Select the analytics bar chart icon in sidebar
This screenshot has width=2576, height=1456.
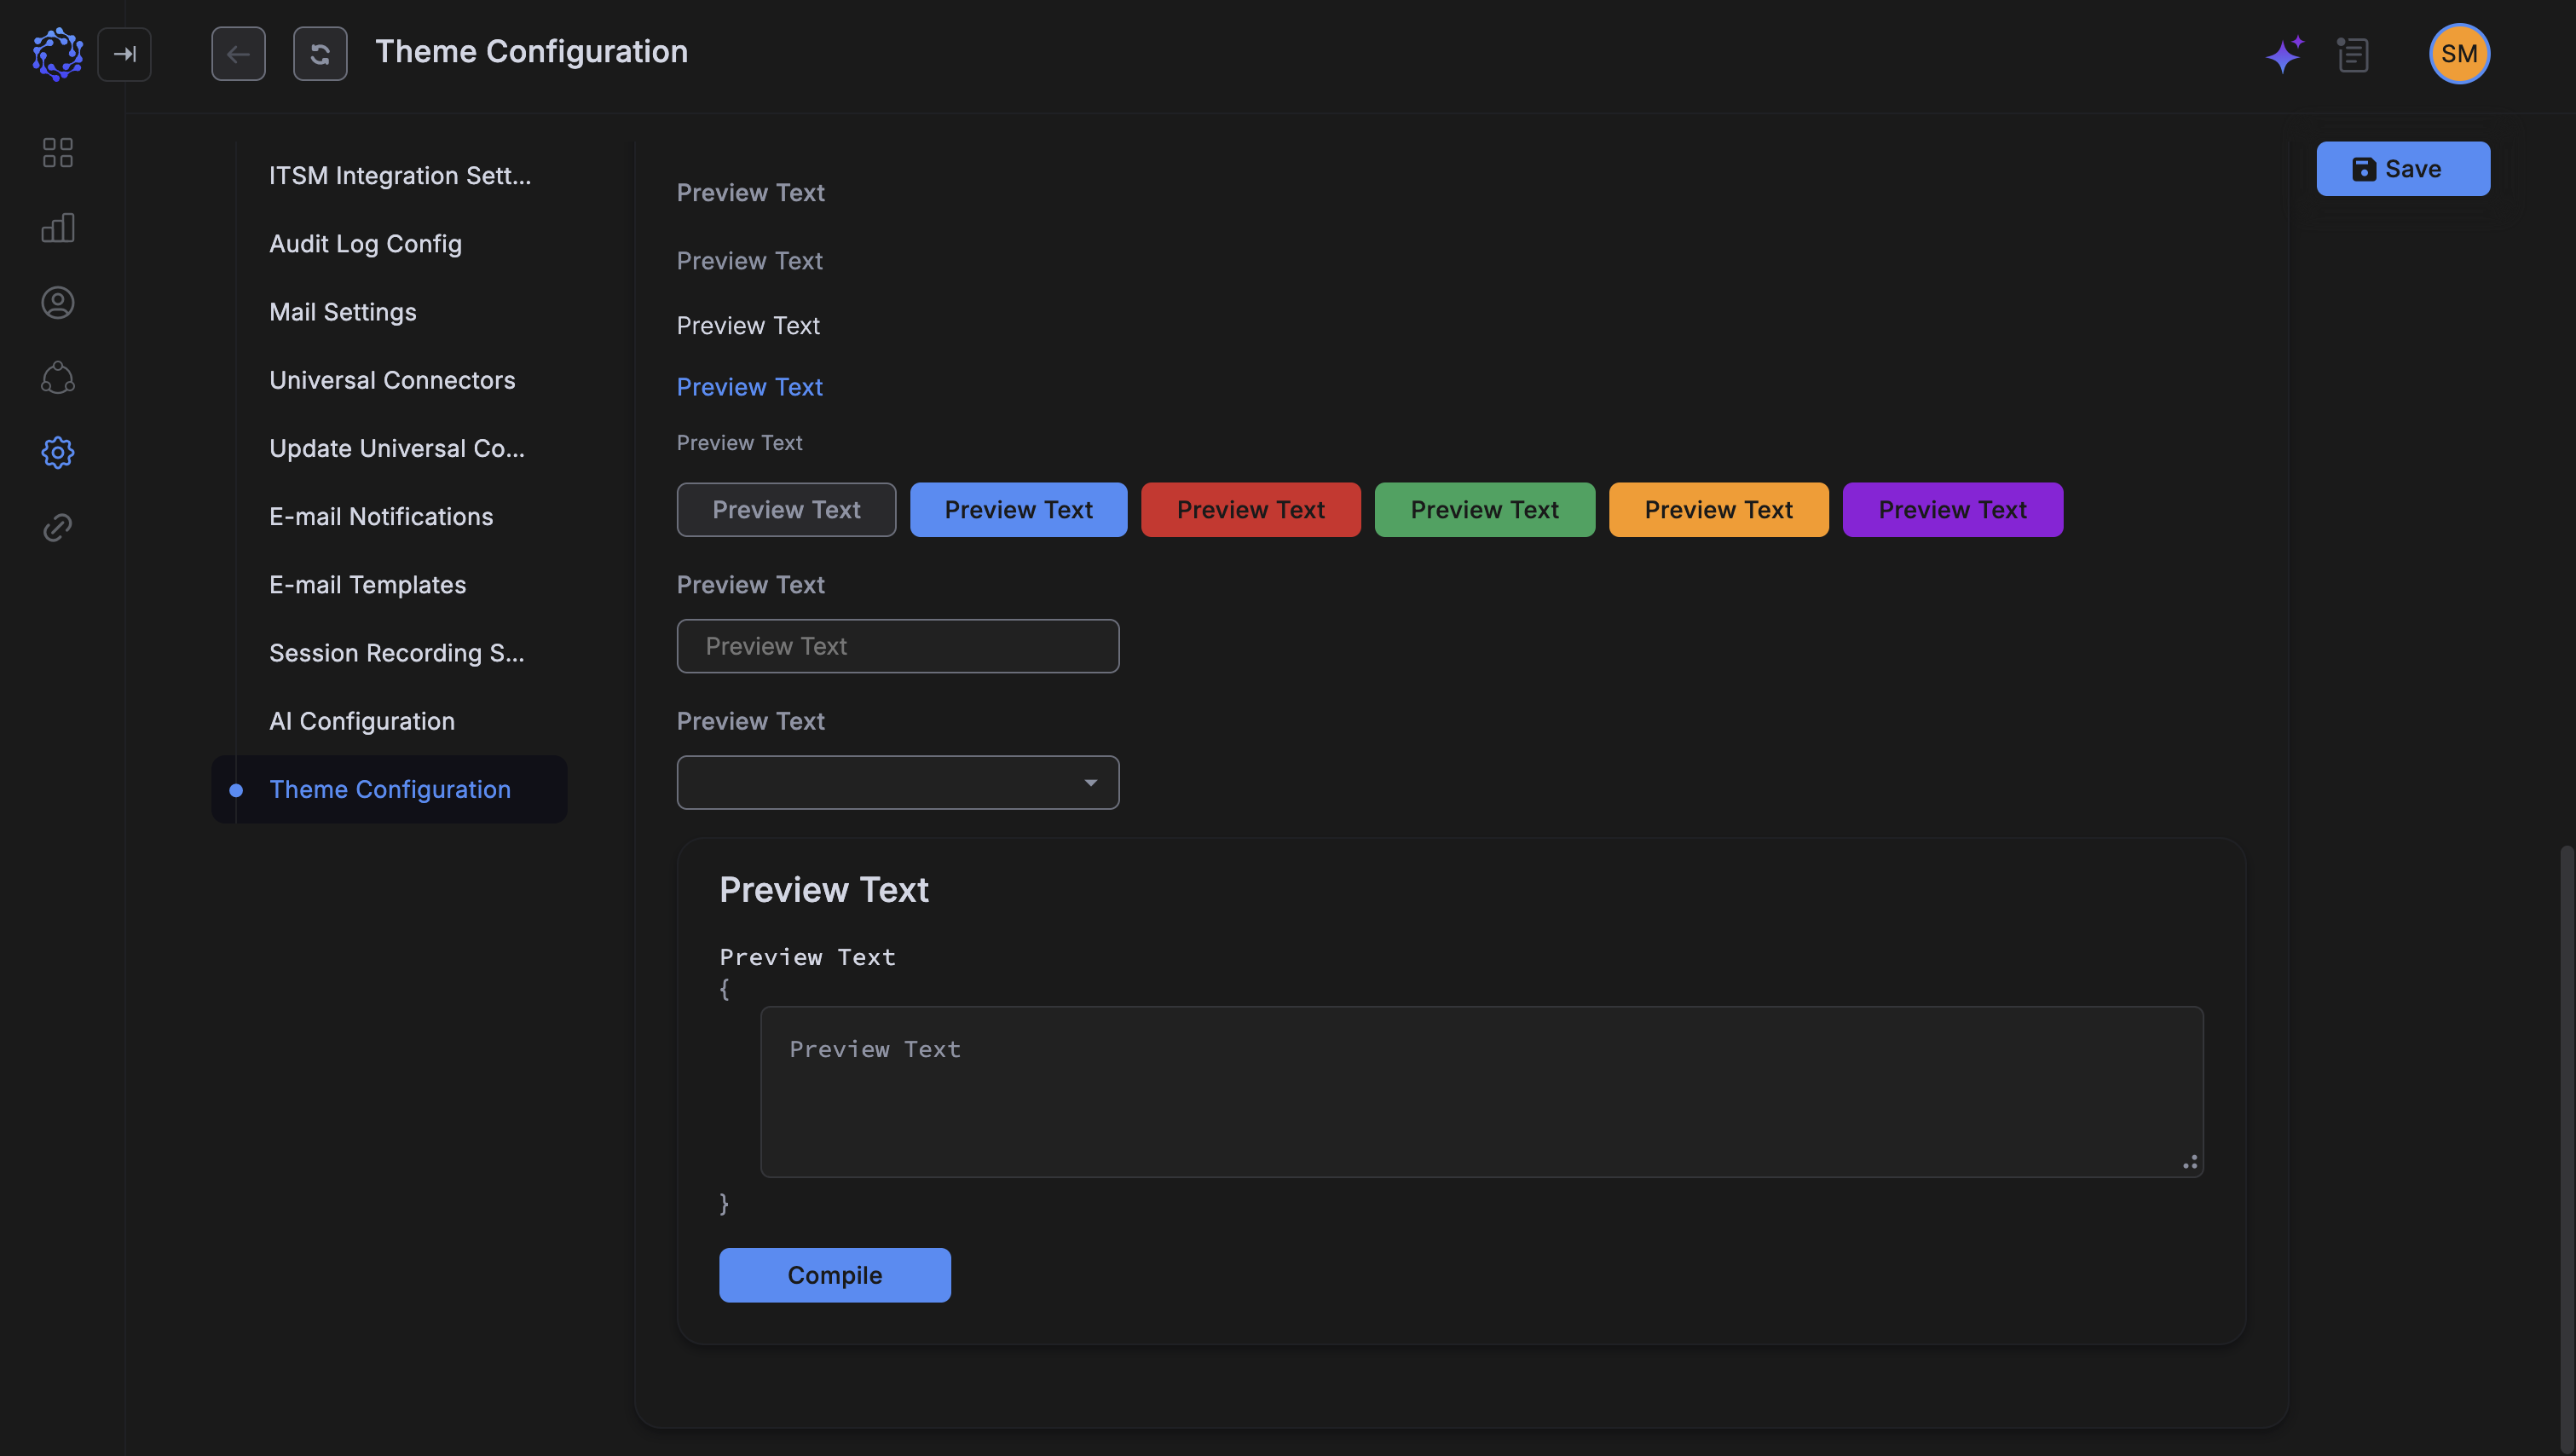[x=57, y=227]
